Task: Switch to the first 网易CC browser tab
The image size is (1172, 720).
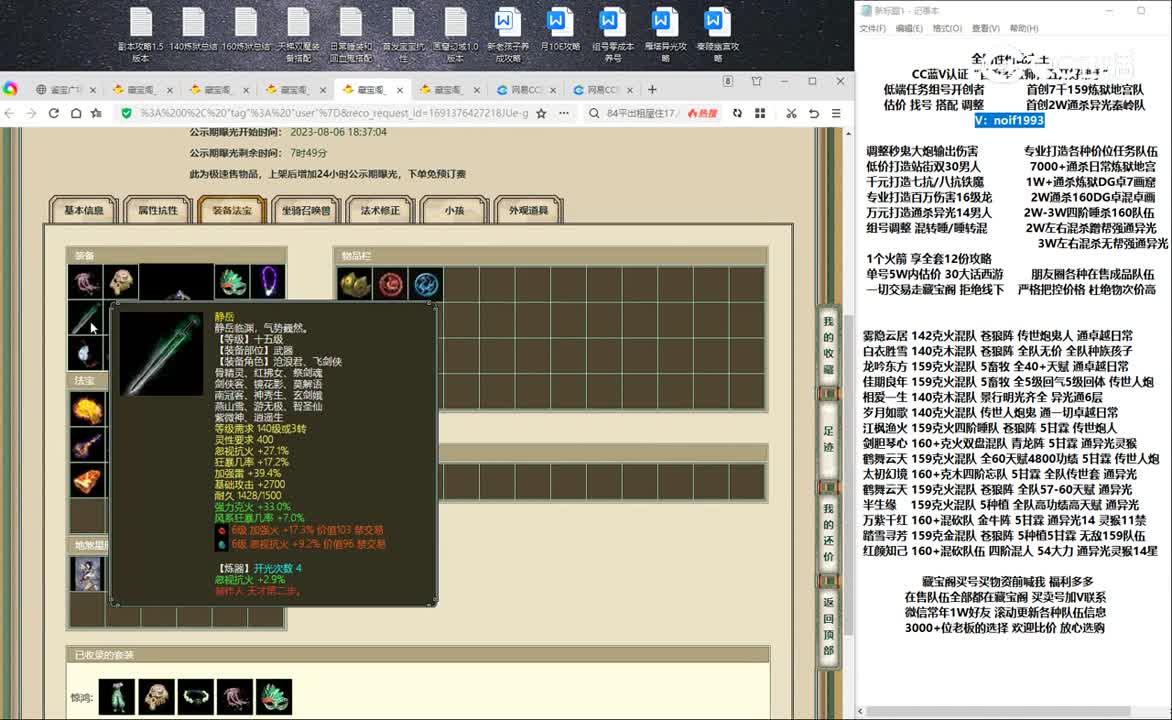Action: click(526, 90)
